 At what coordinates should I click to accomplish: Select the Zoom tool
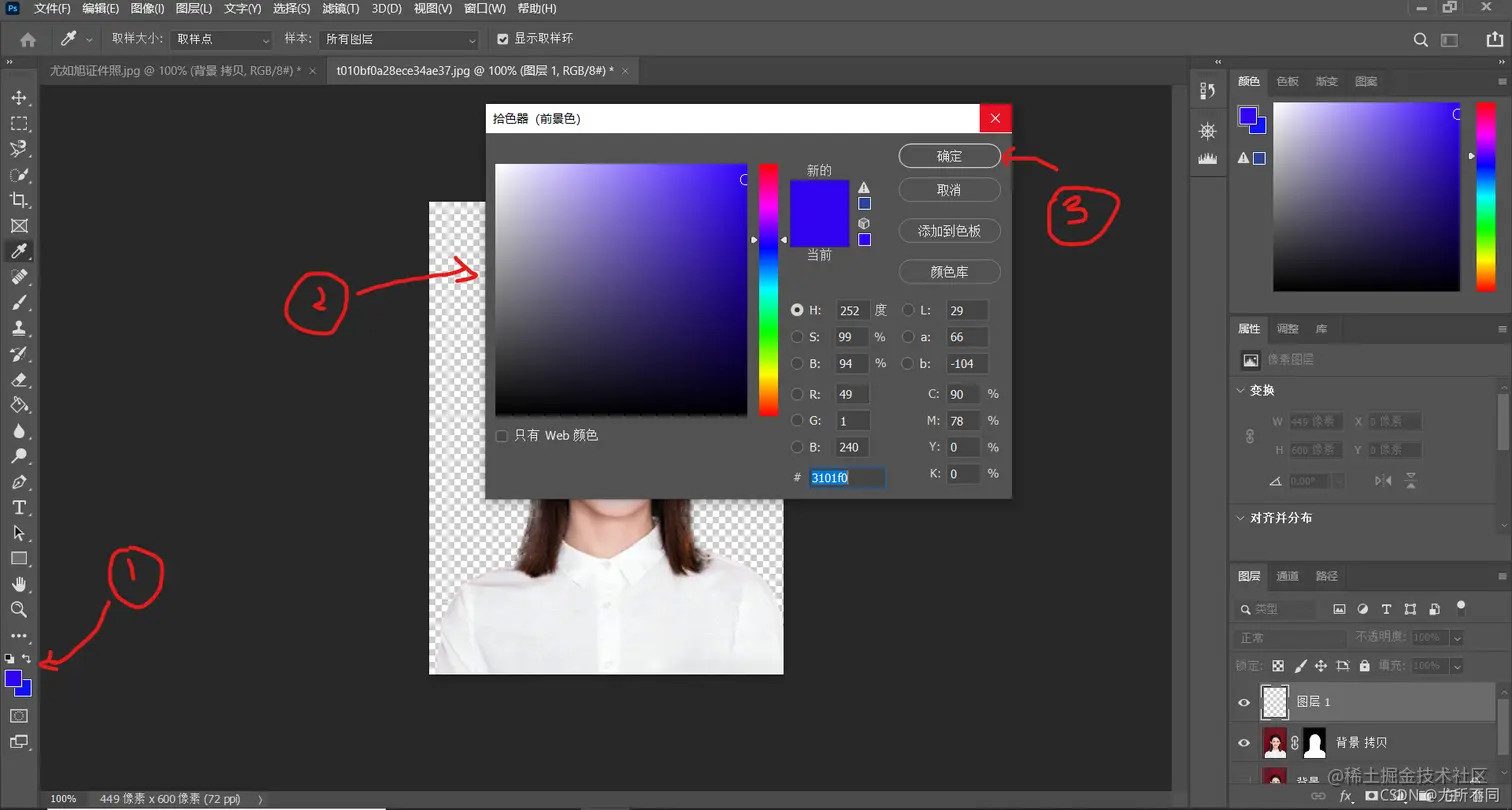(19, 609)
